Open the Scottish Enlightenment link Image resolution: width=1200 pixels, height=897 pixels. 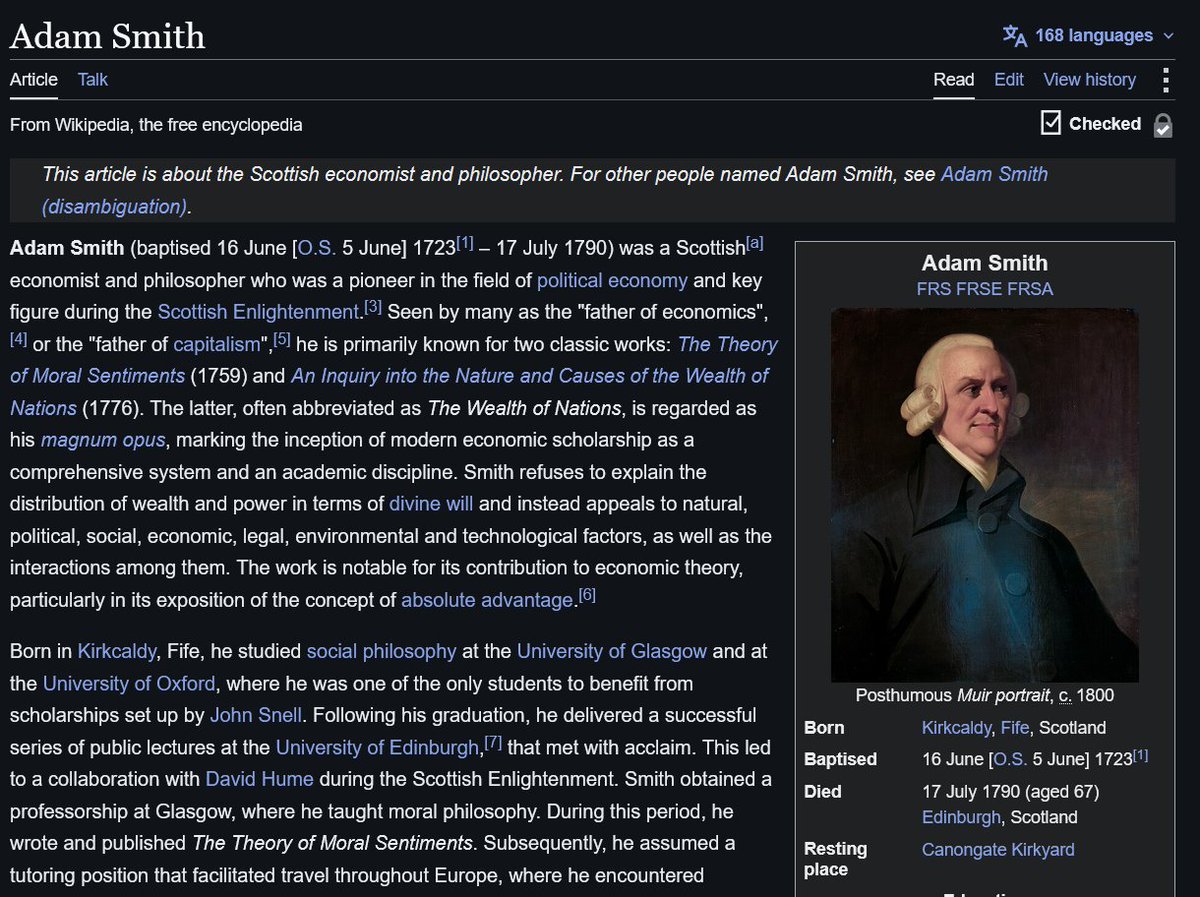(x=258, y=312)
